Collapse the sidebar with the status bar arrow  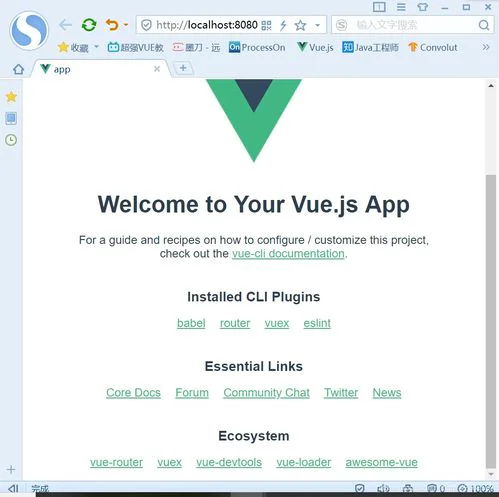tap(13, 488)
